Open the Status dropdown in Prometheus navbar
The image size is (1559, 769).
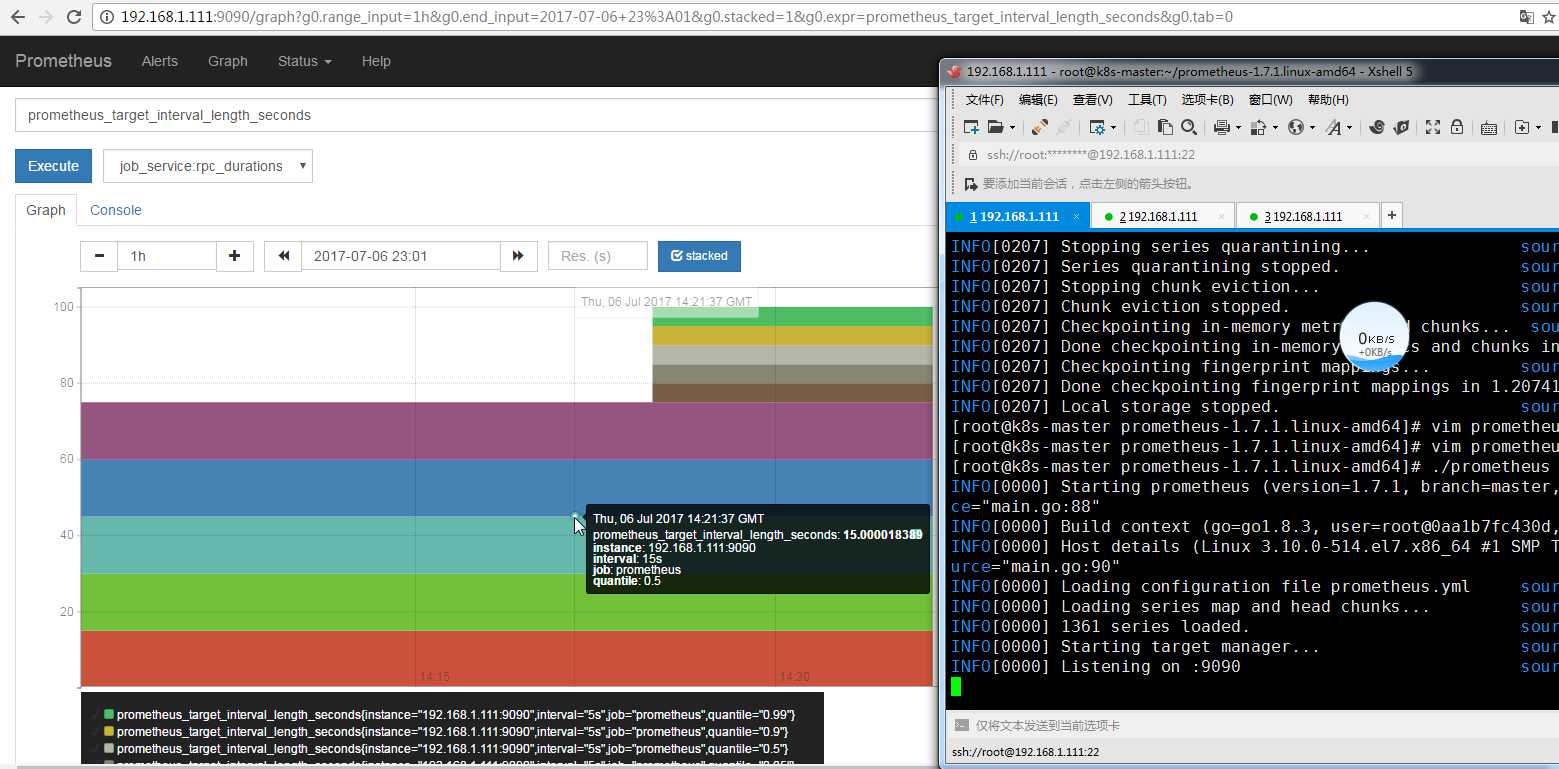[305, 61]
